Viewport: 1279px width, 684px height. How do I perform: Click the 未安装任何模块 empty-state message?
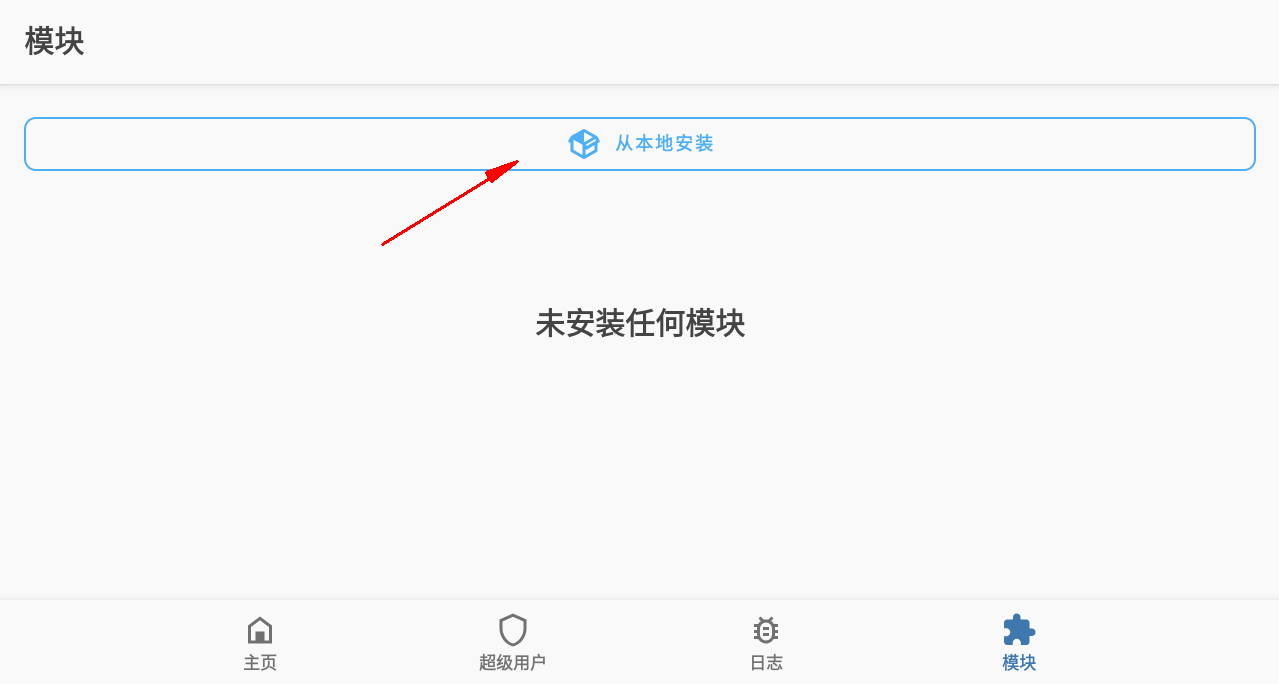pyautogui.click(x=640, y=323)
